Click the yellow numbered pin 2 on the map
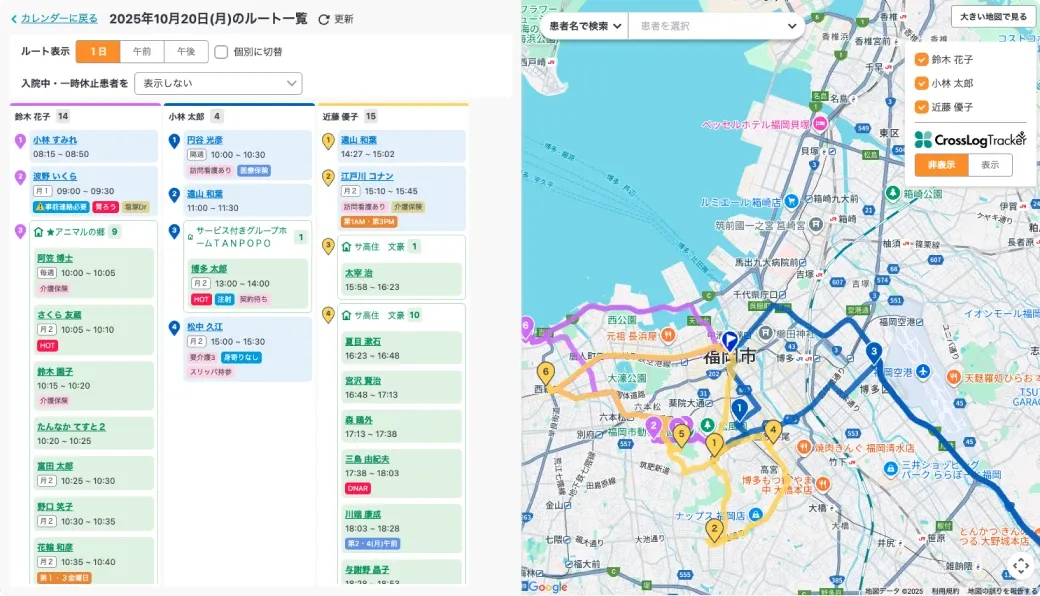Viewport: 1040px width, 596px height. click(714, 530)
